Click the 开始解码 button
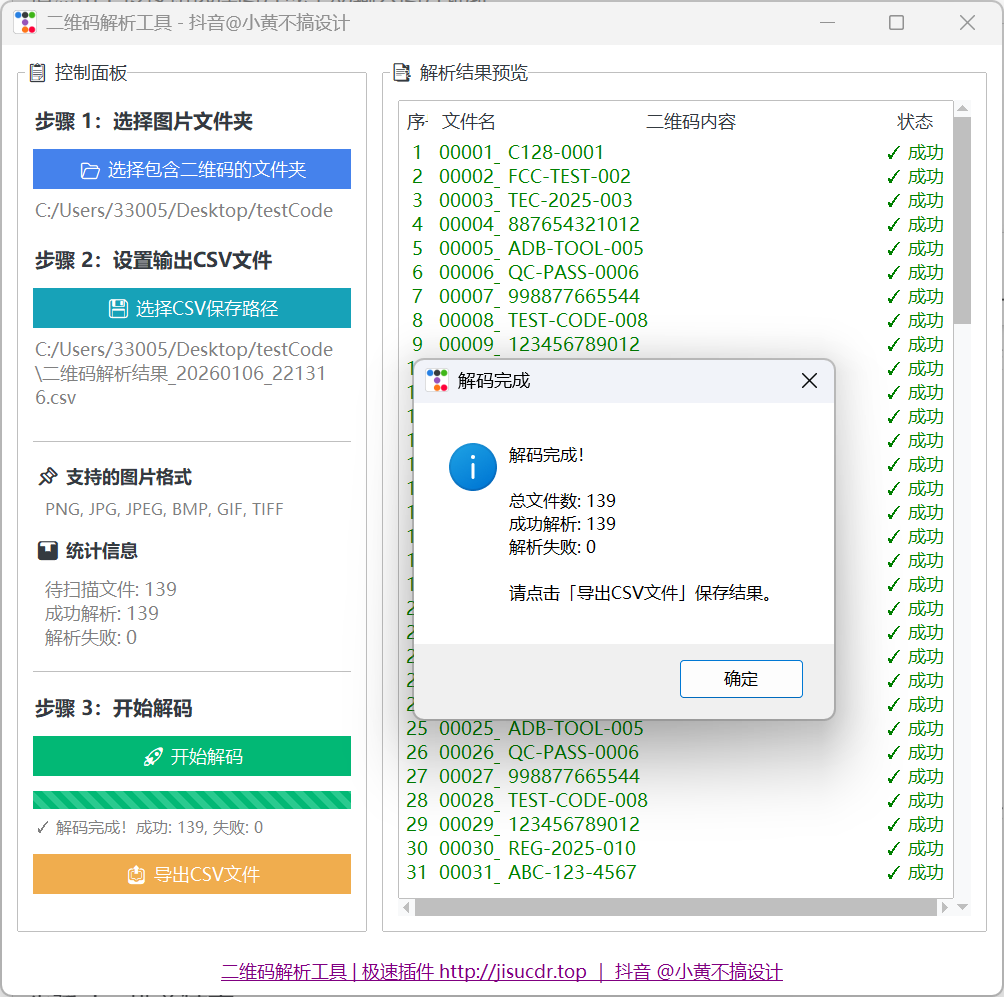This screenshot has width=1004, height=997. click(192, 756)
